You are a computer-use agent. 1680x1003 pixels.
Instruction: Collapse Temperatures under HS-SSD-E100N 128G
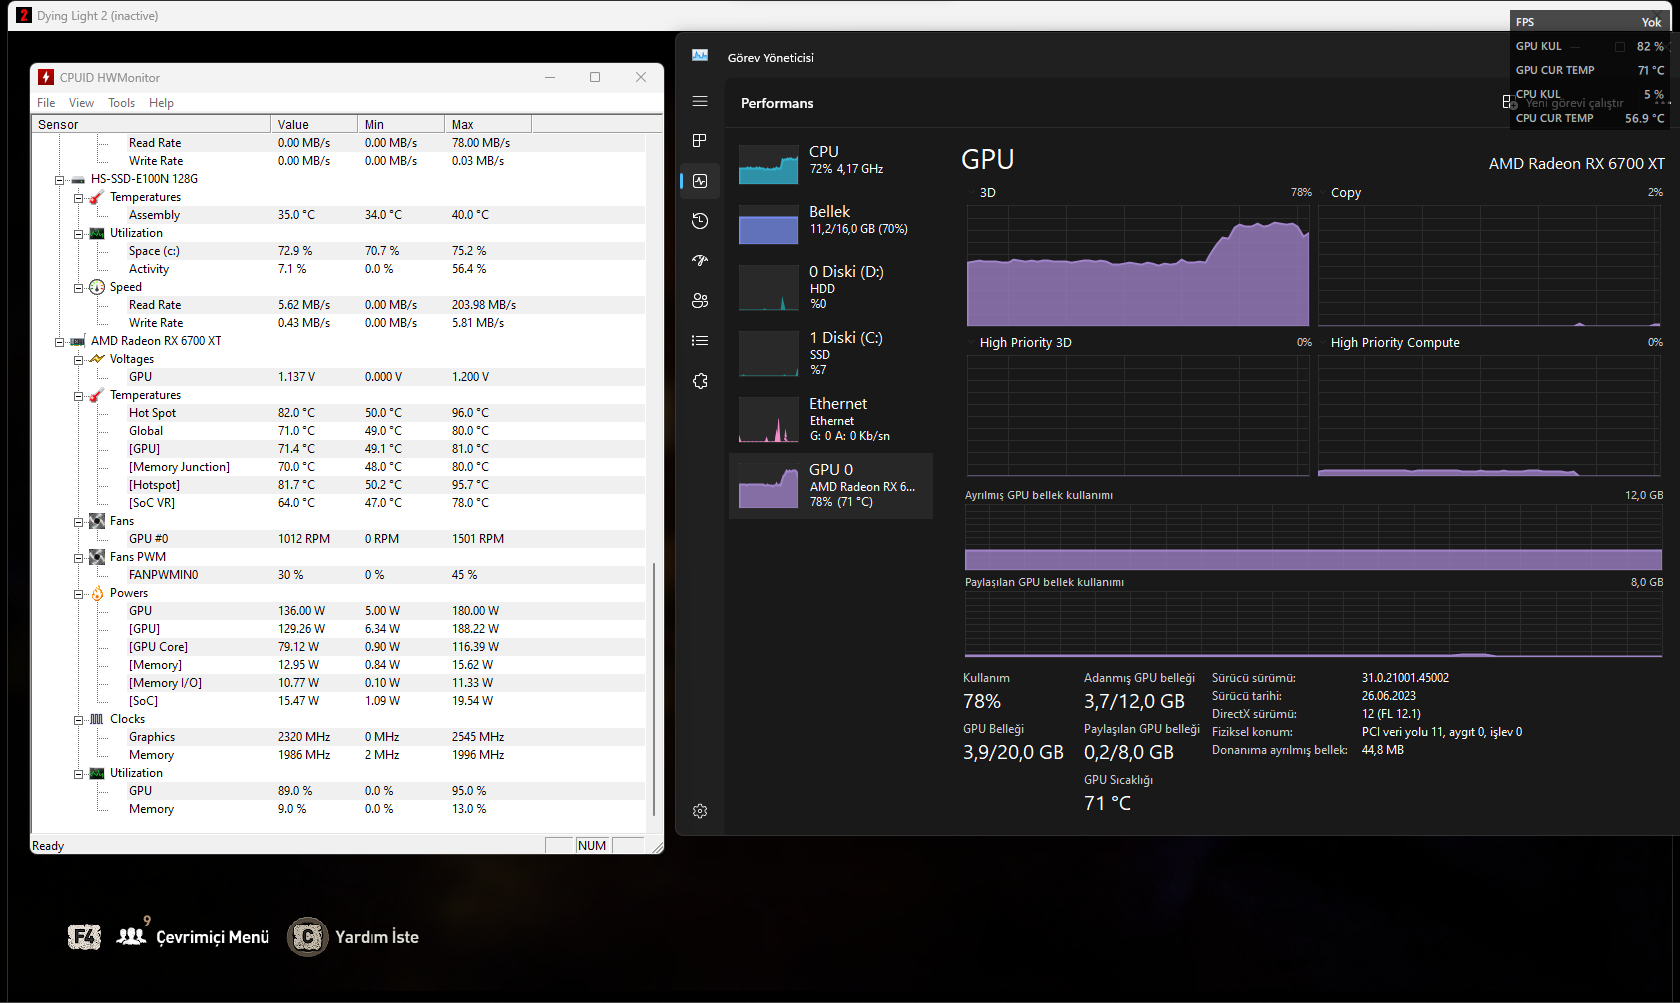click(78, 198)
